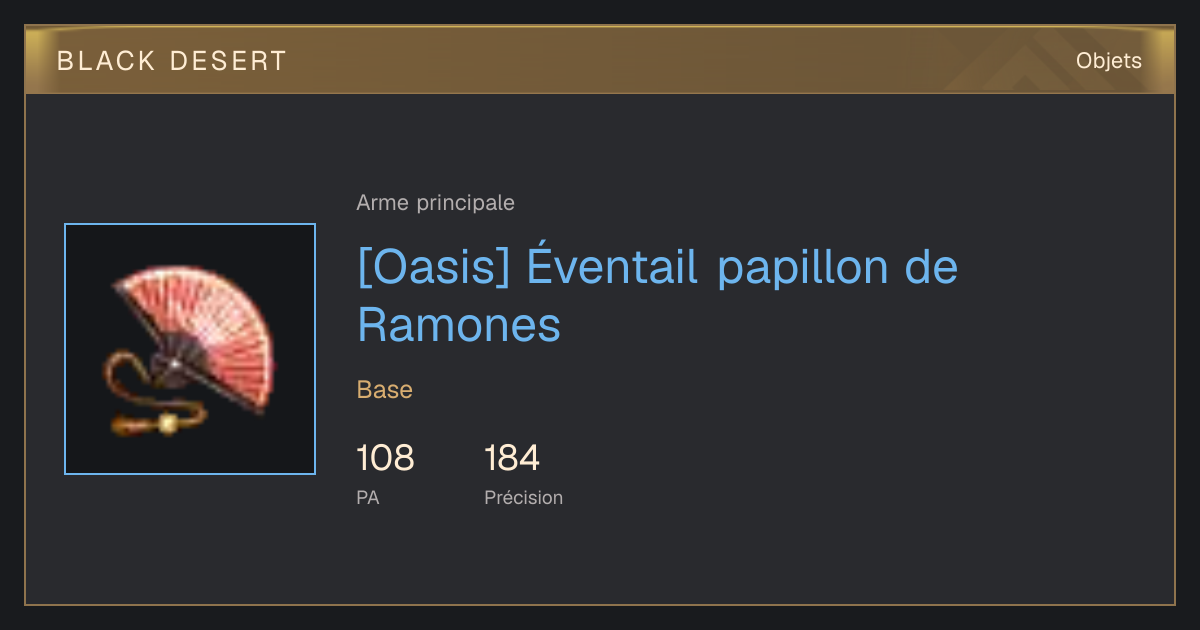Click the word DESERT in the header
This screenshot has width=1200, height=630.
click(228, 61)
